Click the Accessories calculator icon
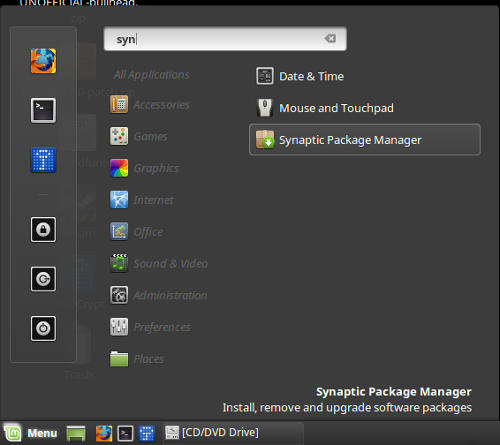This screenshot has height=445, width=500. (x=119, y=105)
